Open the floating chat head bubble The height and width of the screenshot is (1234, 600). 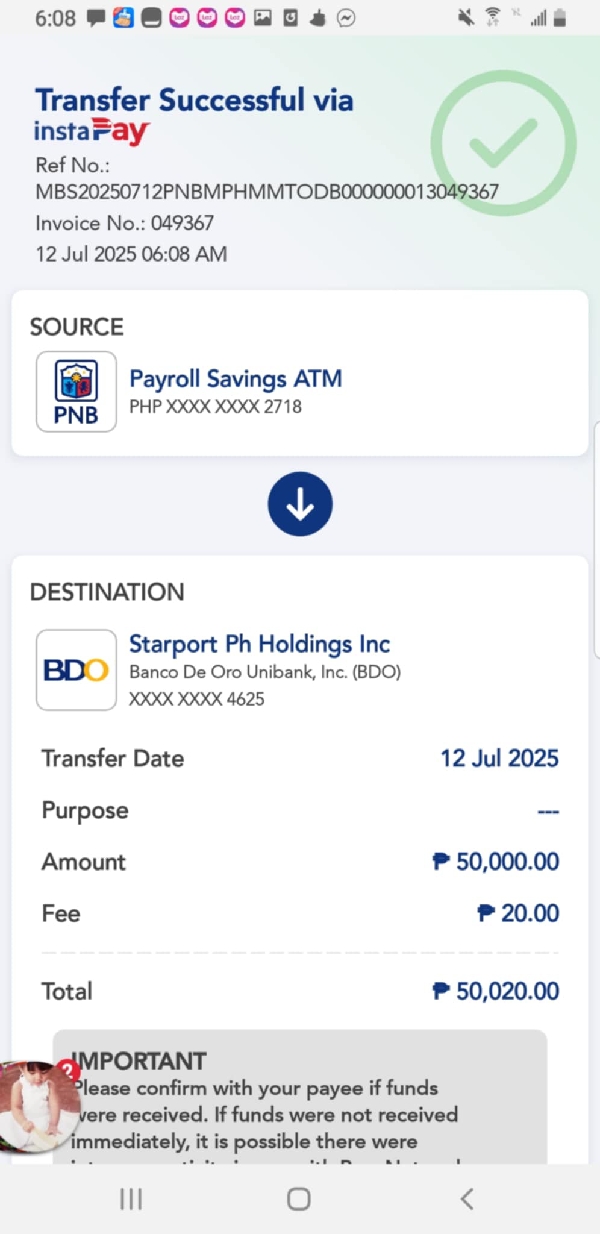tap(38, 1106)
